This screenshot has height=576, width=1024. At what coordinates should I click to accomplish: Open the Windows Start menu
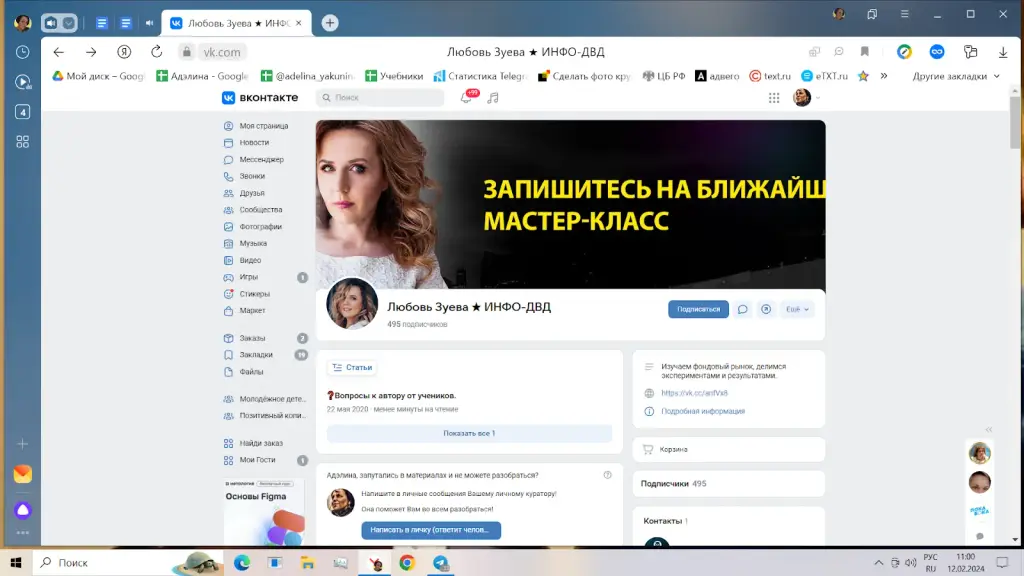(16, 563)
